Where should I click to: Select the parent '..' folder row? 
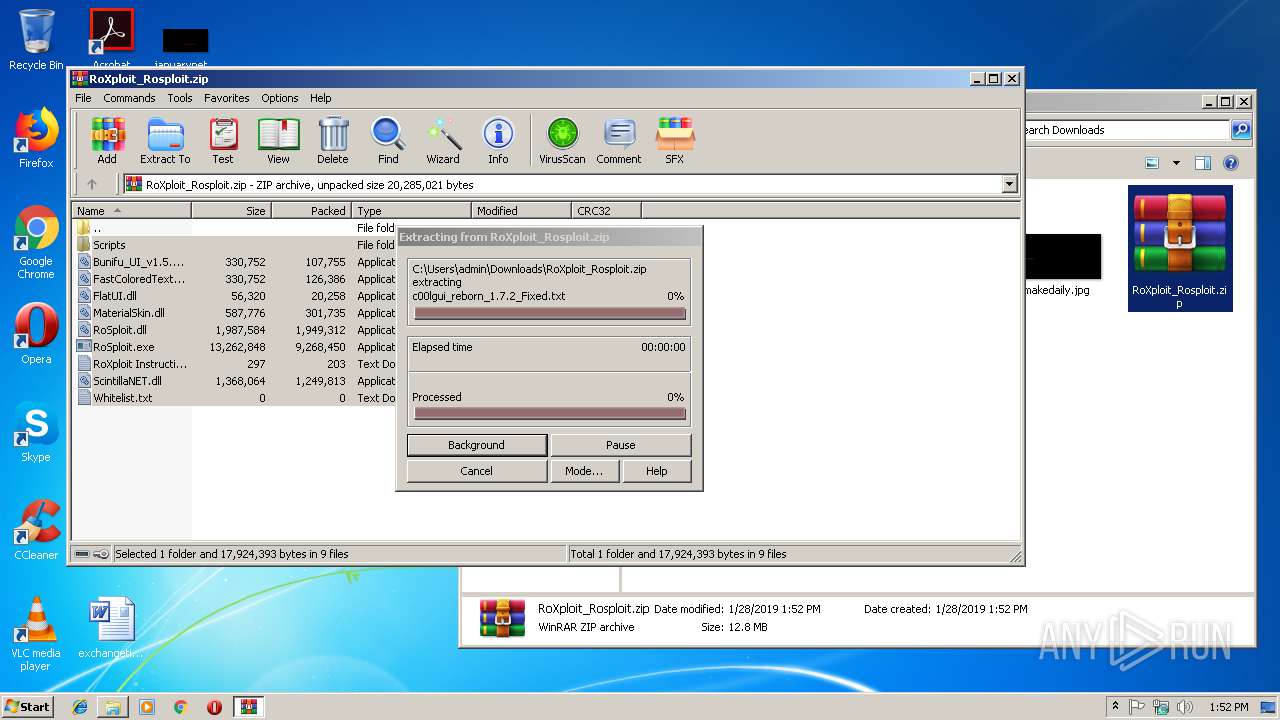pyautogui.click(x=233, y=228)
